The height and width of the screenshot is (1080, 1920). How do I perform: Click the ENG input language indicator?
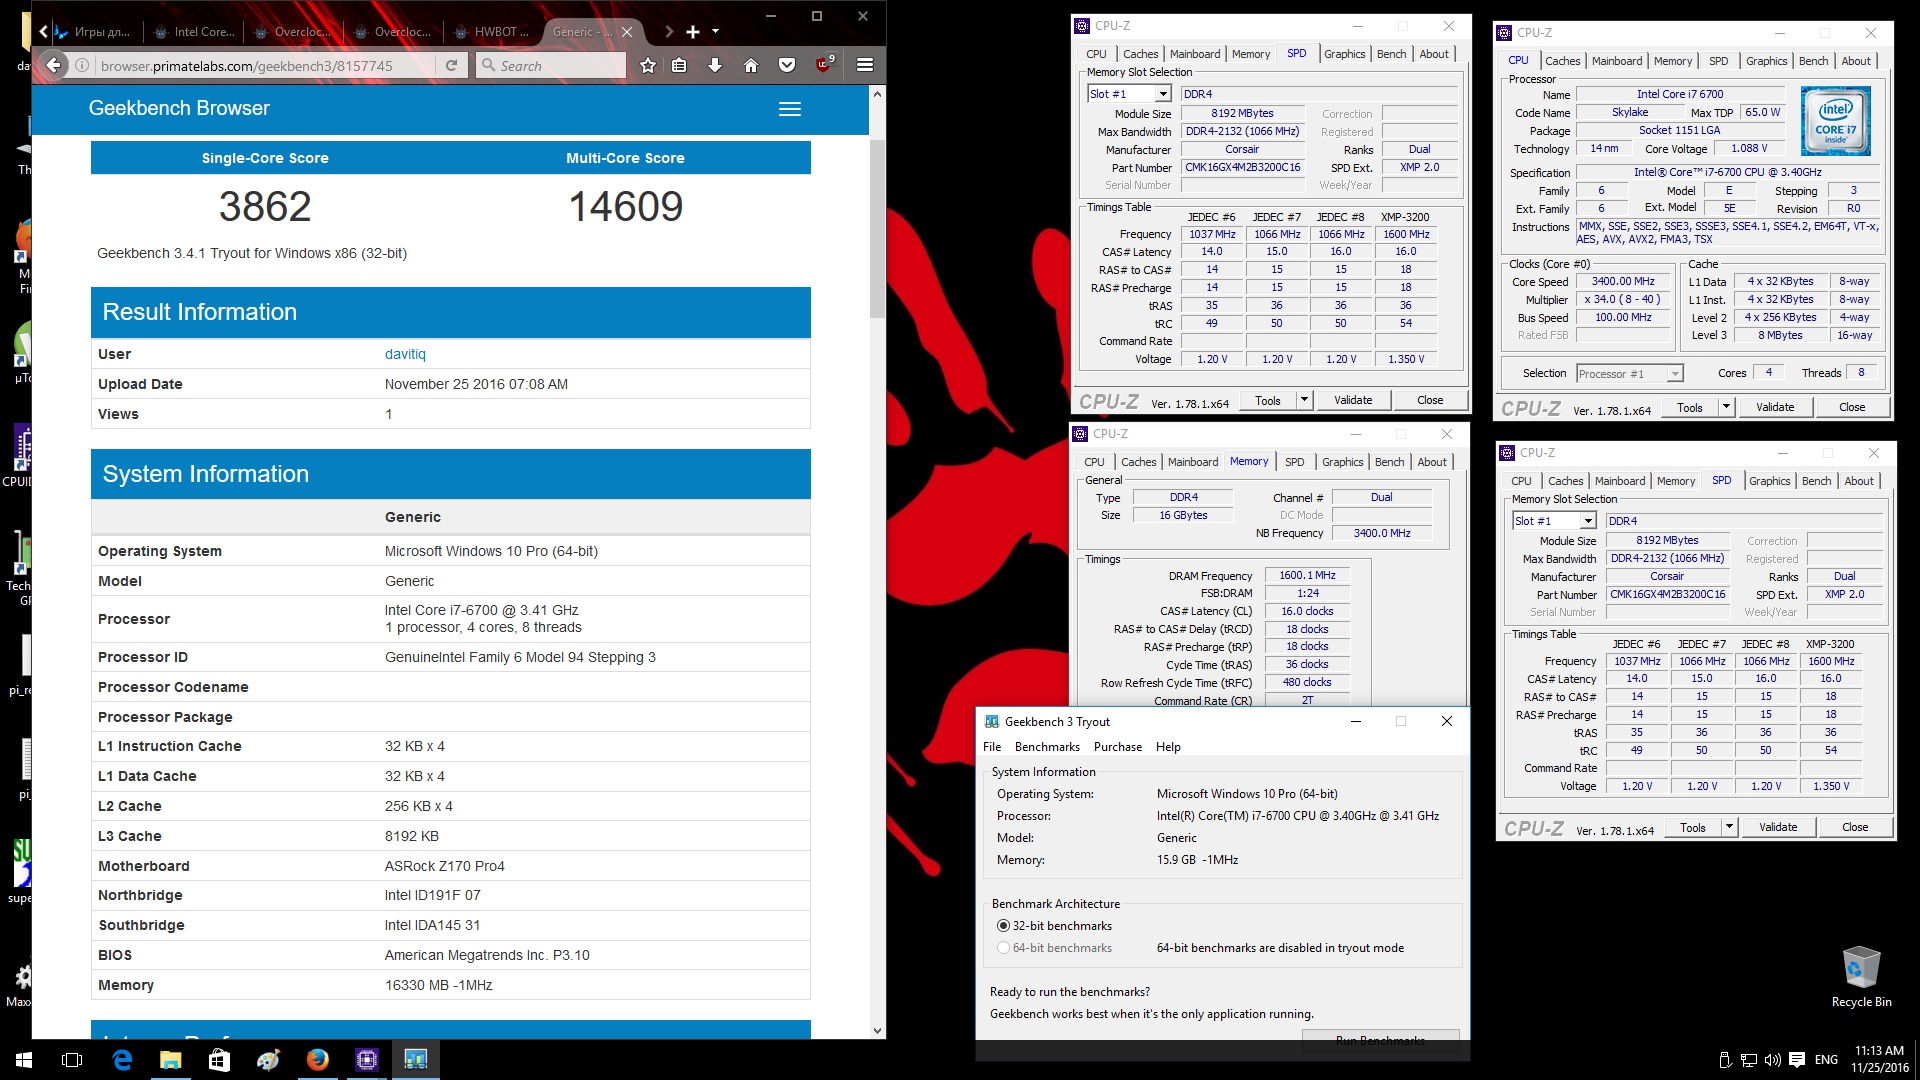[1826, 1059]
